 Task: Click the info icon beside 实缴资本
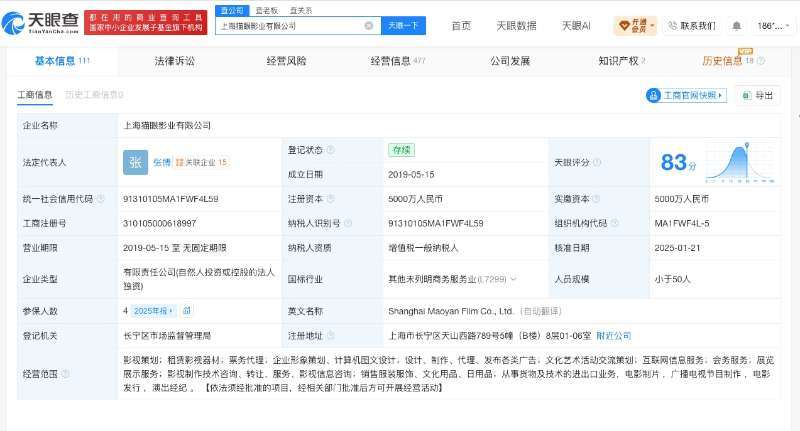point(596,199)
